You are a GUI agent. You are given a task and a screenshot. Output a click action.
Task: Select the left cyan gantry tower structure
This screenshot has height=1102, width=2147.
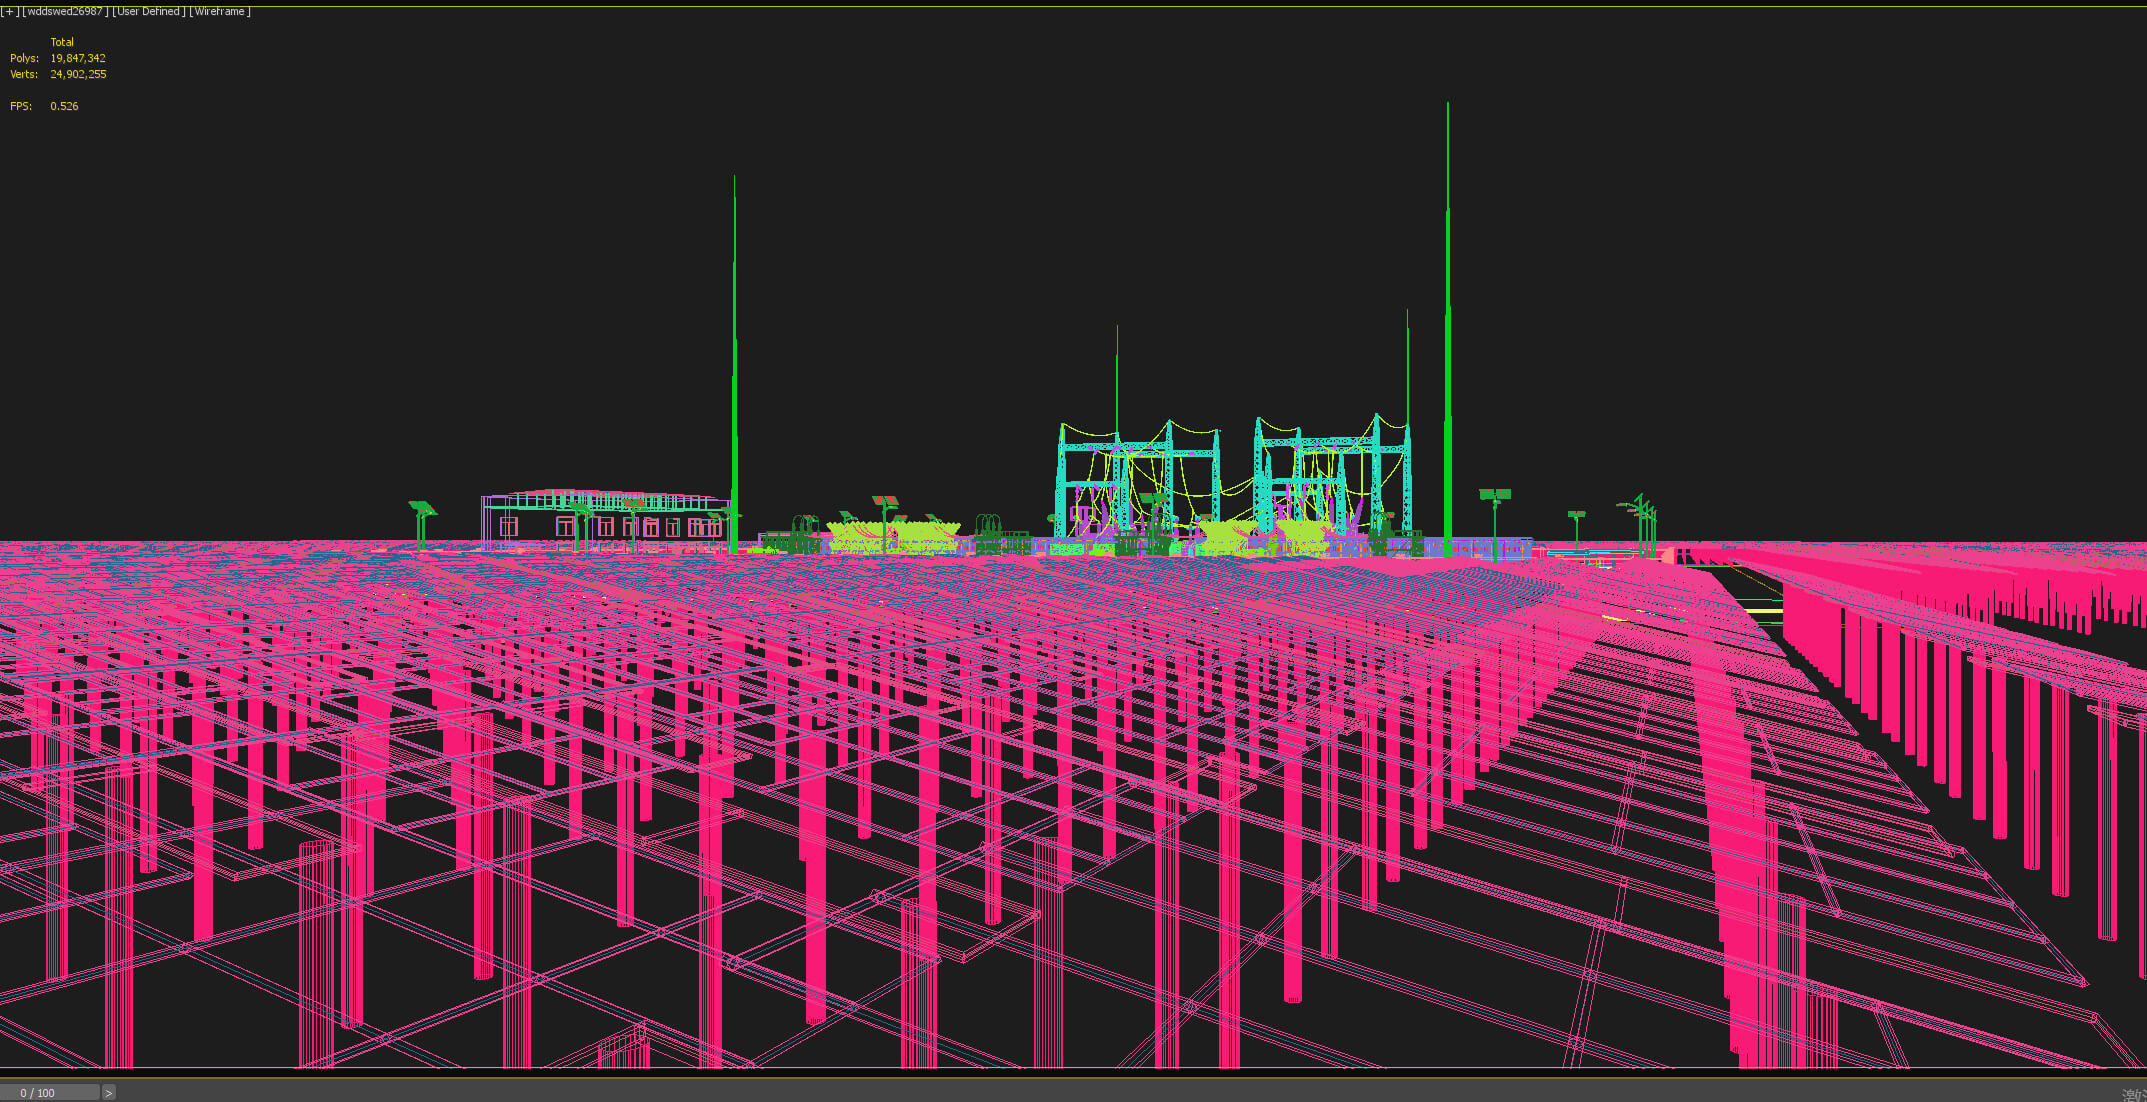1139,480
